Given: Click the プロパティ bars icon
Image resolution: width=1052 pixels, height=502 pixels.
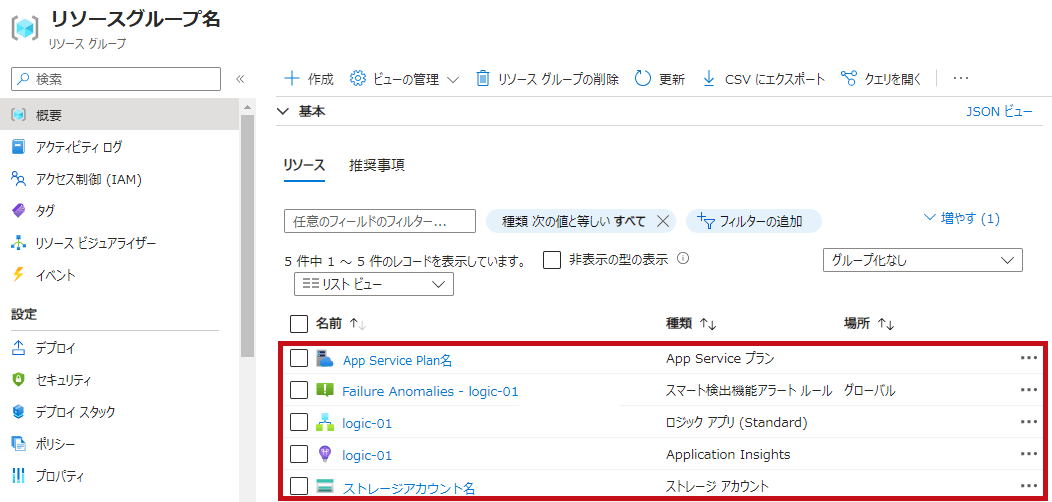Looking at the screenshot, I should click(x=19, y=476).
